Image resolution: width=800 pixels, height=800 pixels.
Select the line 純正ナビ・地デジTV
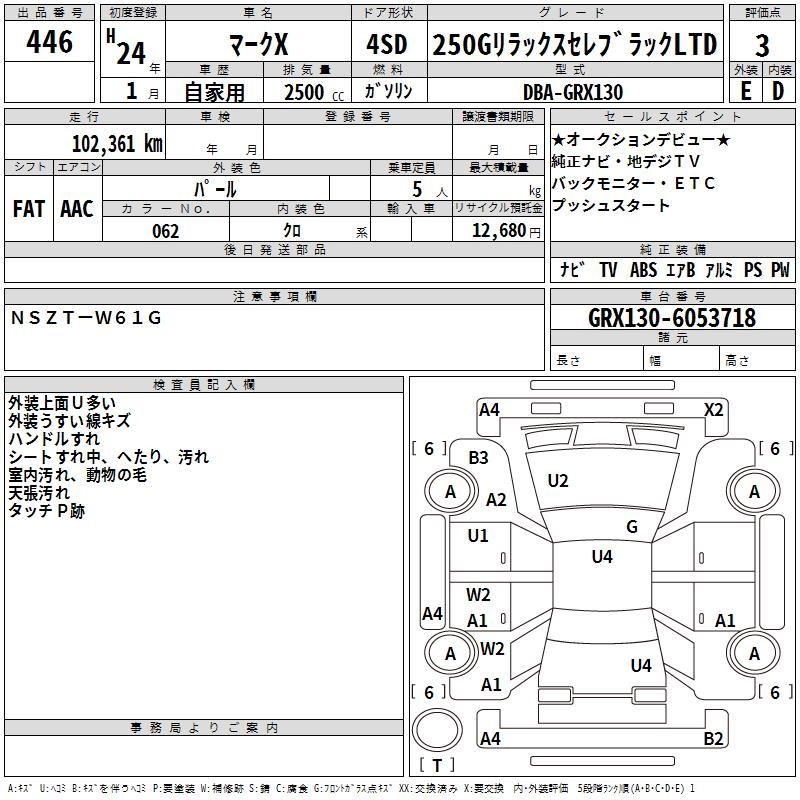coord(626,161)
